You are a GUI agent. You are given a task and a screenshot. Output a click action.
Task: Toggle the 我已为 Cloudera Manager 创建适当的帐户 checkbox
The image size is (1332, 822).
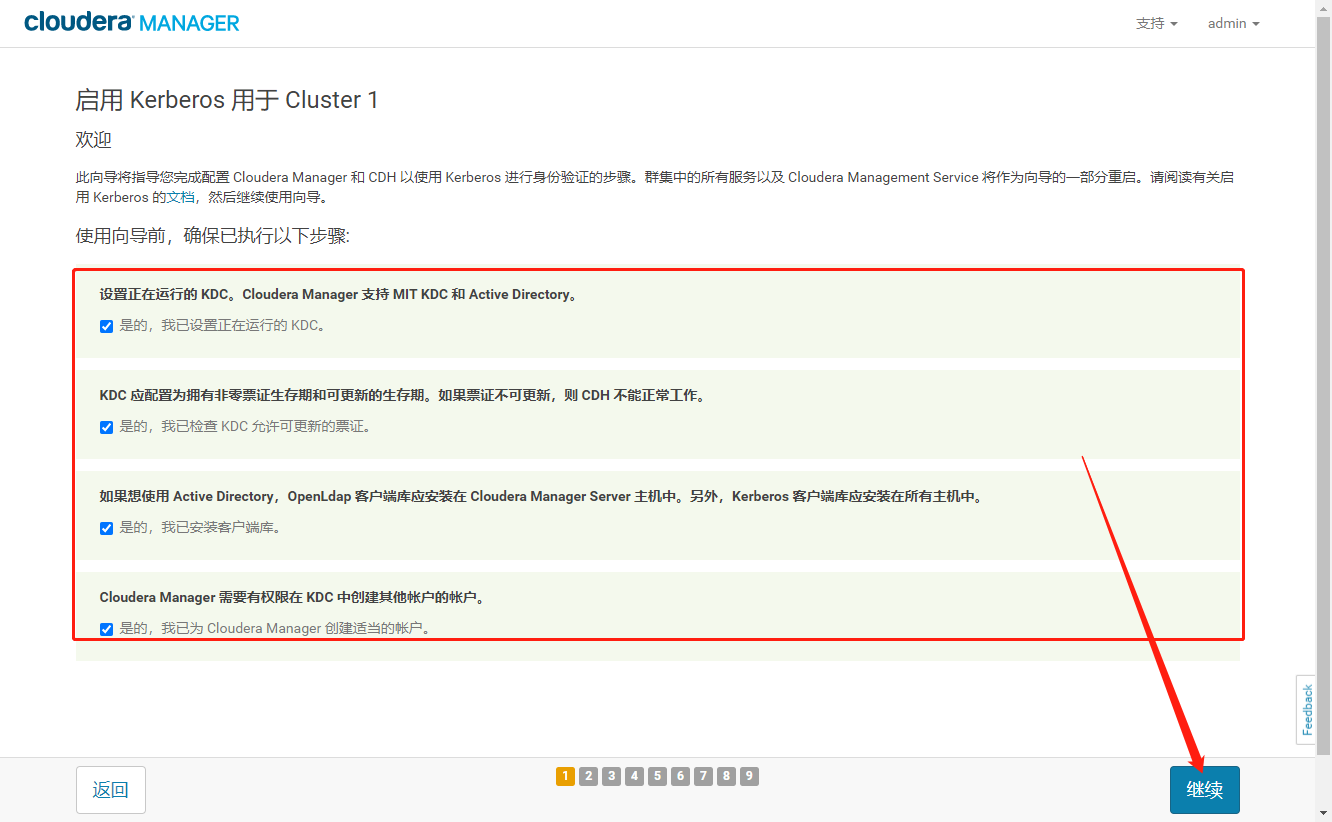tap(106, 629)
